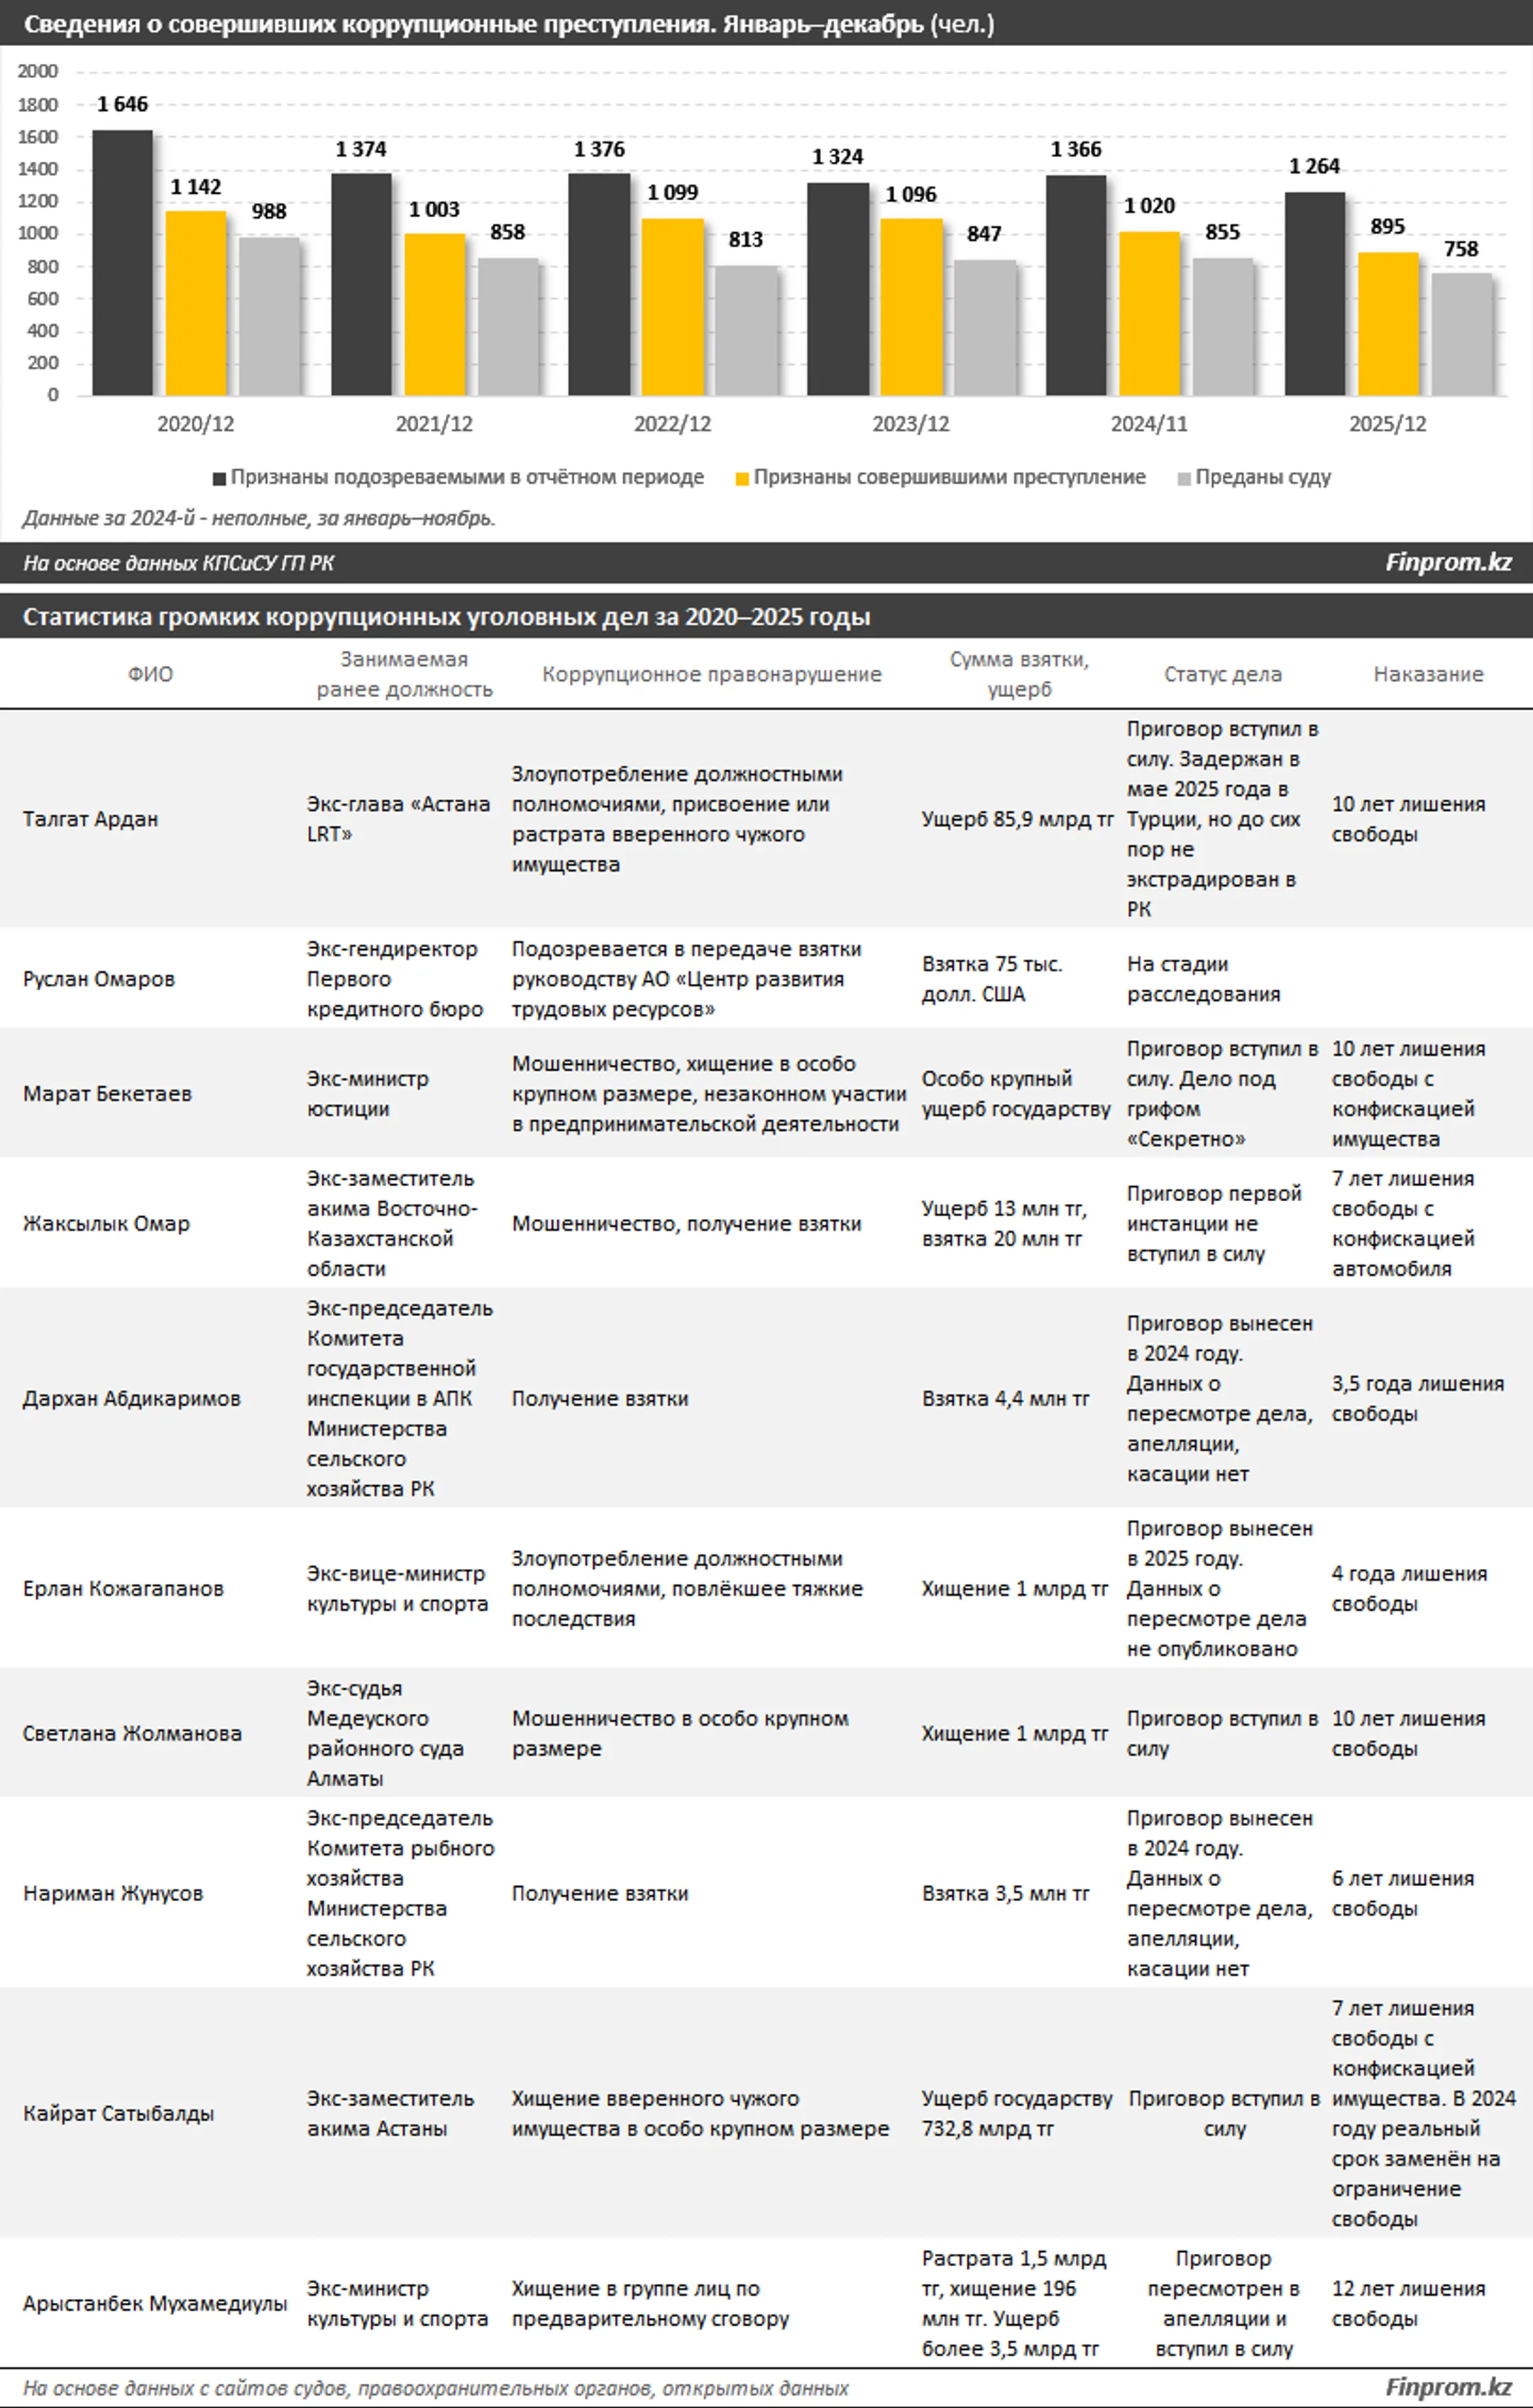Click the dark bar labeled 1 264

[1314, 294]
